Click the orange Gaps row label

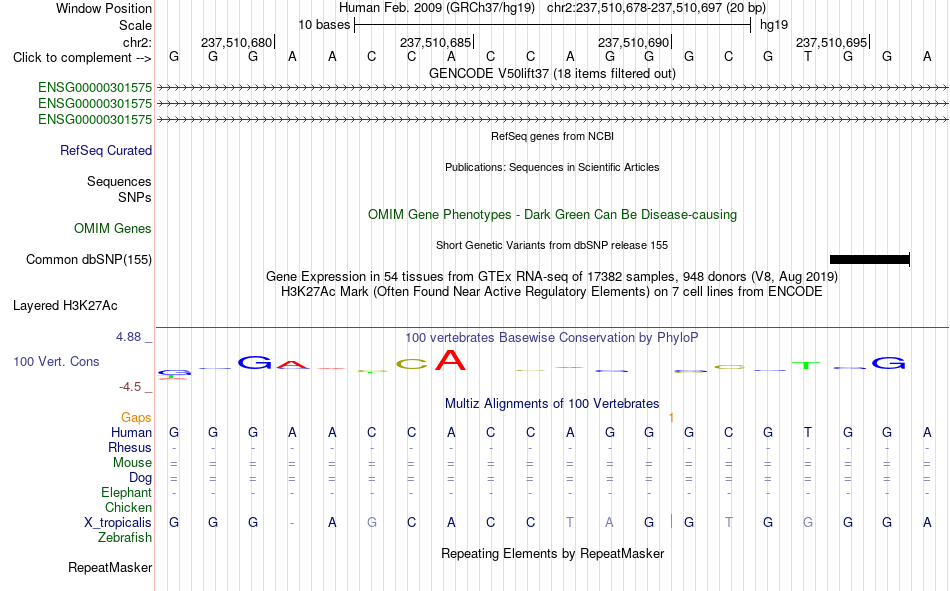click(x=136, y=418)
